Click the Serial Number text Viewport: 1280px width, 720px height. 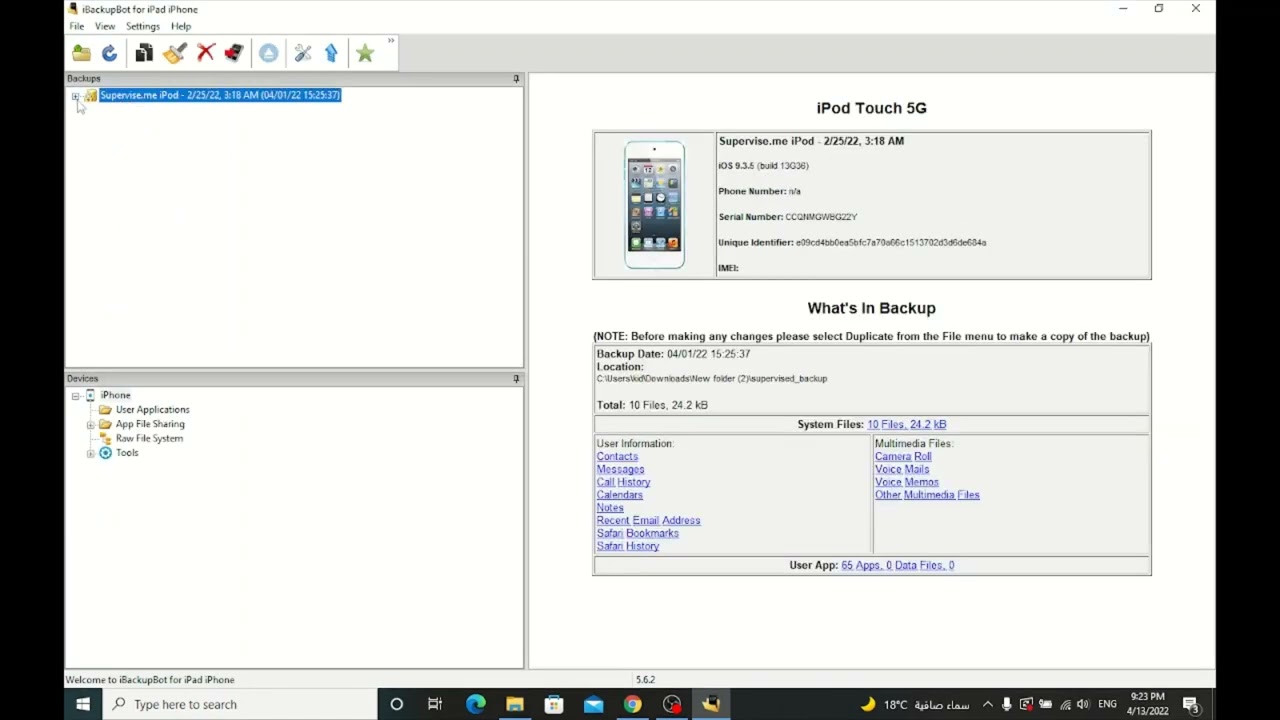point(787,217)
